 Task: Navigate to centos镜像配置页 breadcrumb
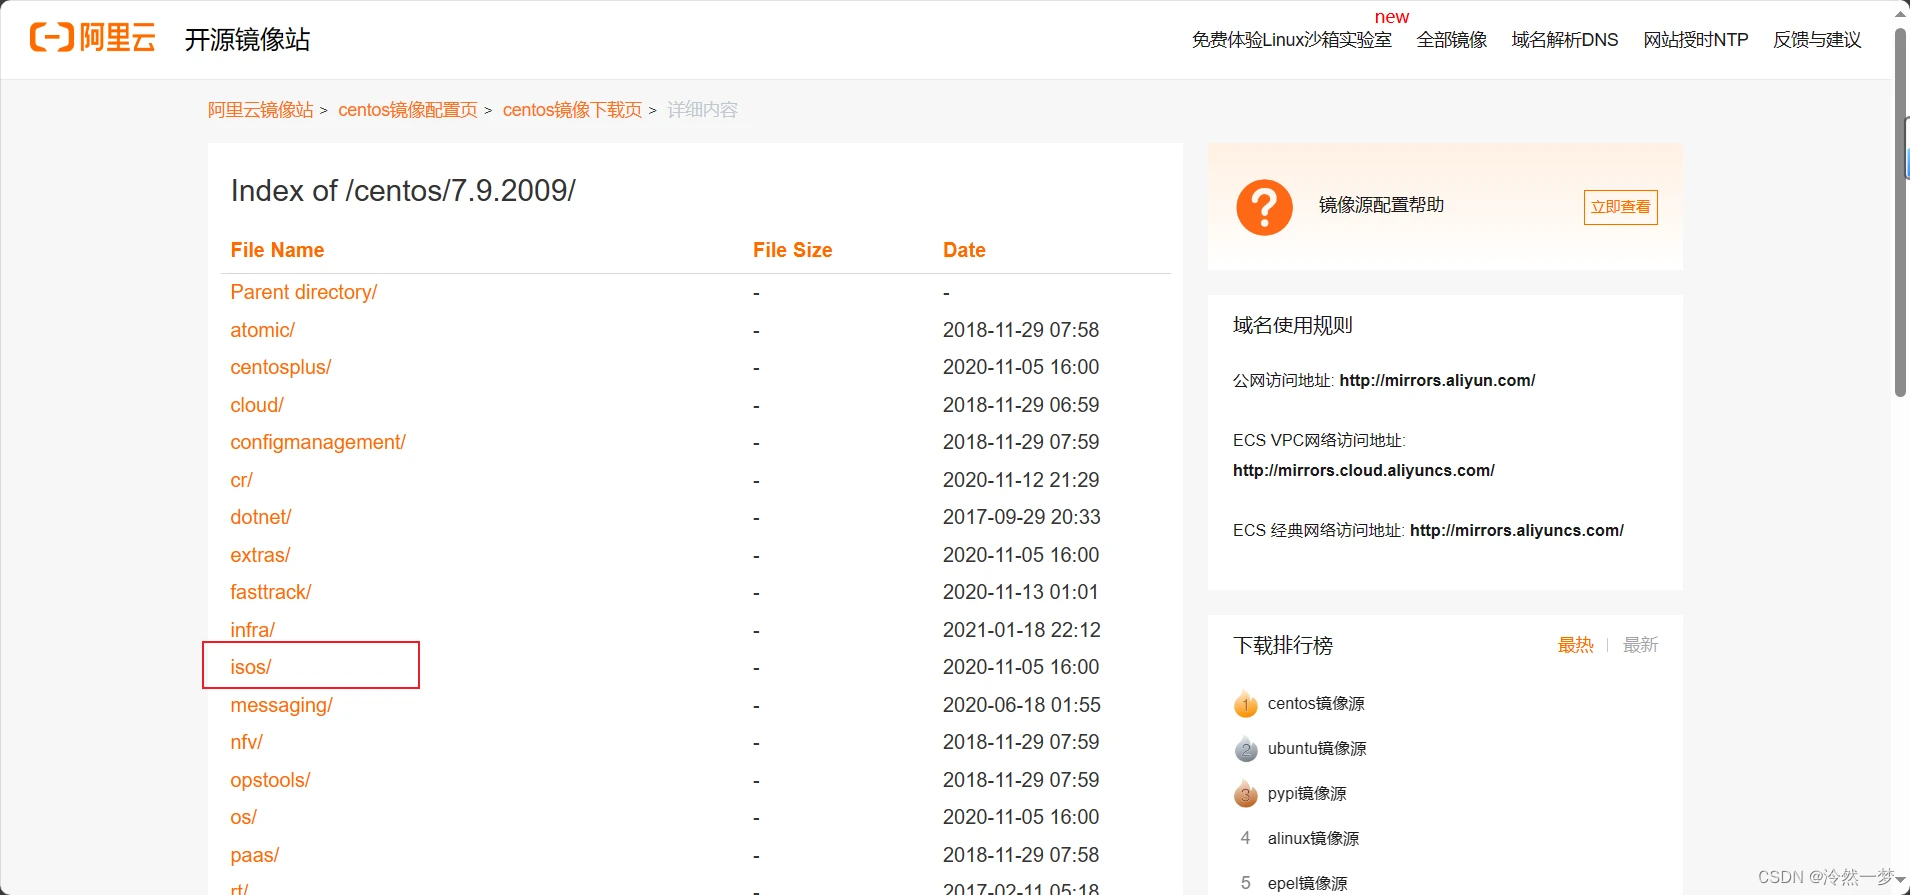(408, 110)
